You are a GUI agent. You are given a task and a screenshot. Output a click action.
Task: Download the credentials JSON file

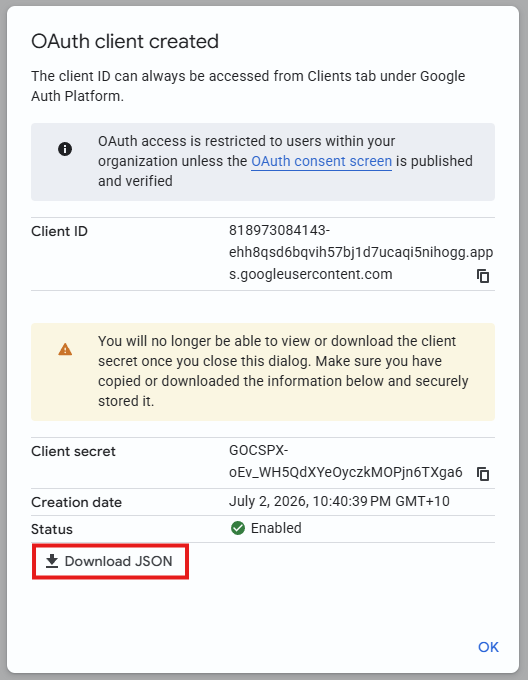(x=110, y=561)
